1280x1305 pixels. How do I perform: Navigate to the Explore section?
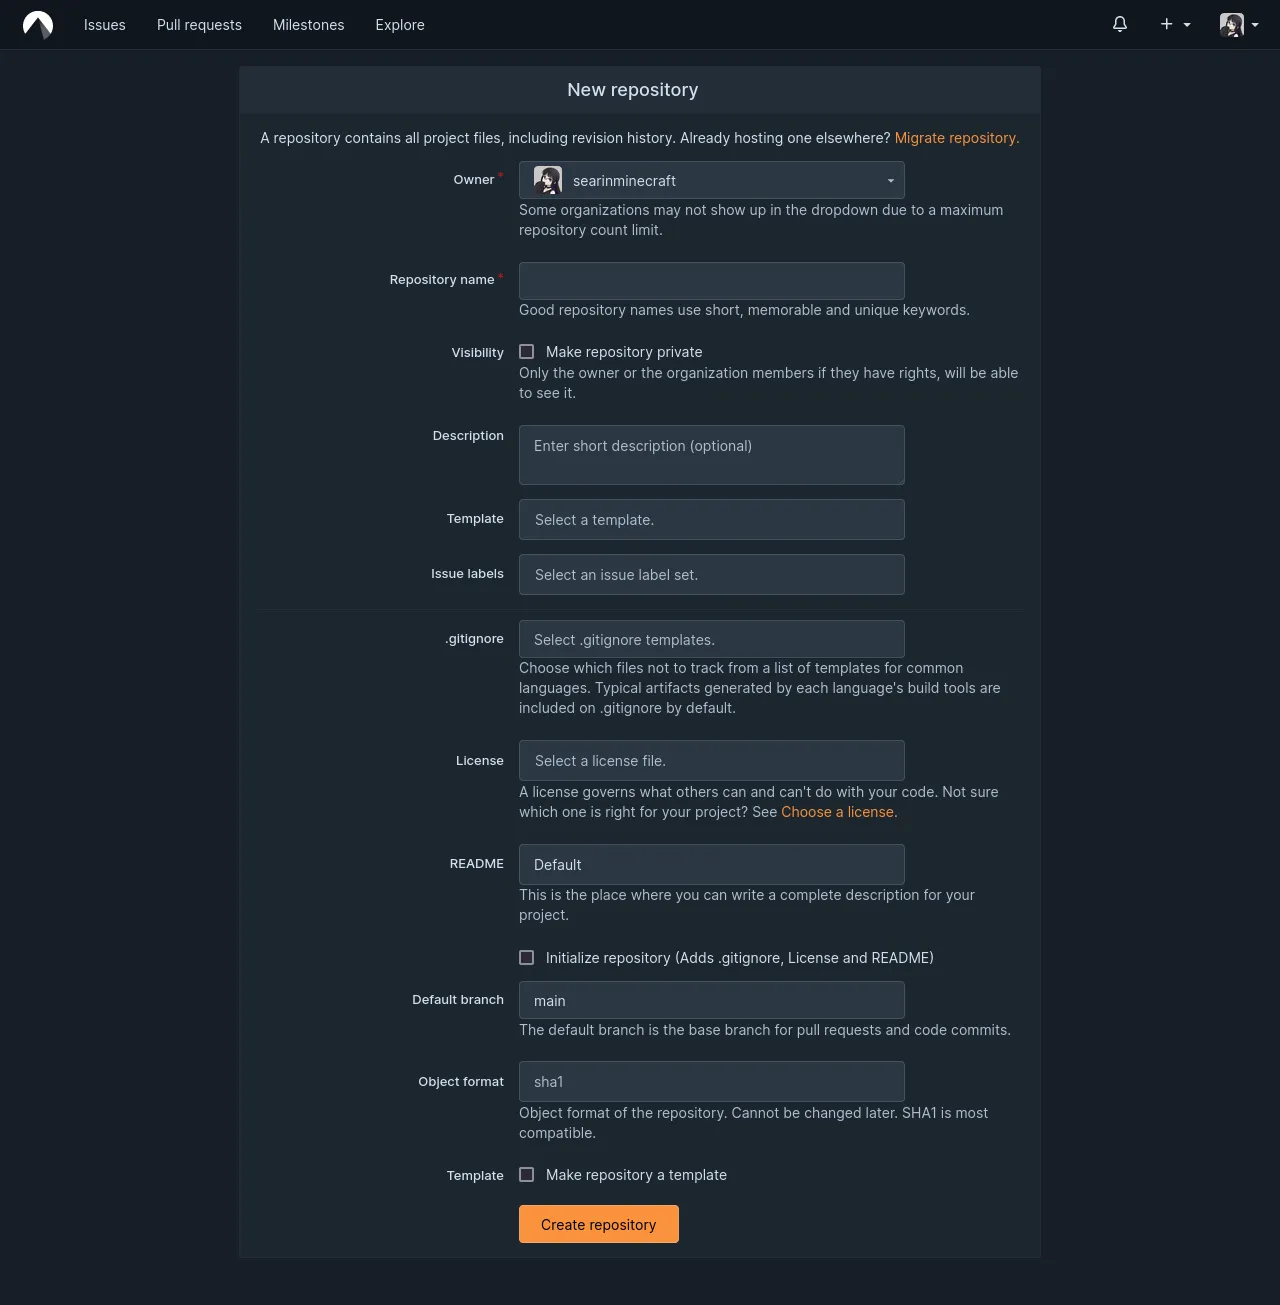click(x=399, y=24)
